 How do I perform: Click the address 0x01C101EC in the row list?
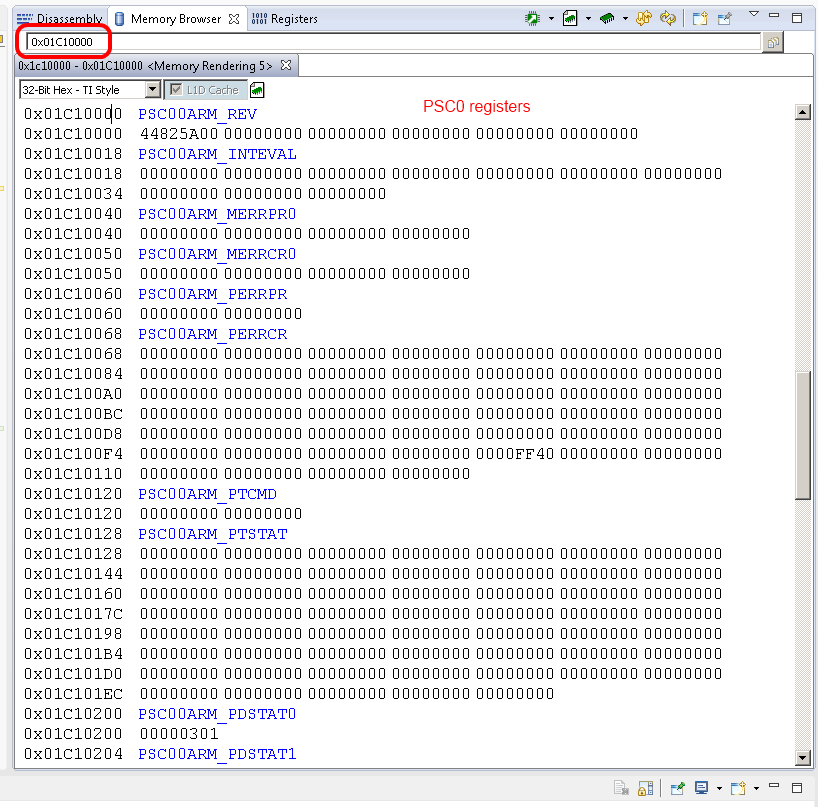pyautogui.click(x=73, y=694)
